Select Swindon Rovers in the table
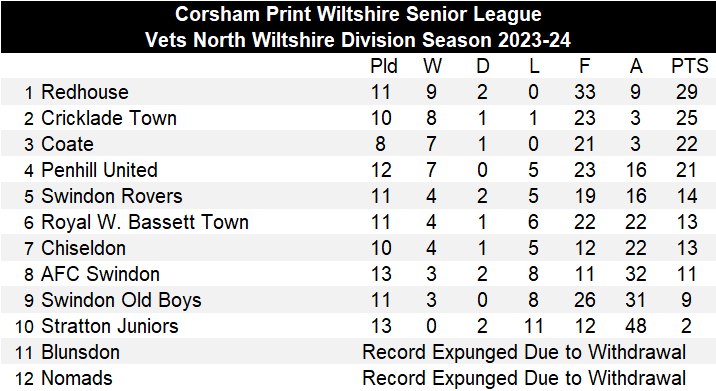 (111, 196)
